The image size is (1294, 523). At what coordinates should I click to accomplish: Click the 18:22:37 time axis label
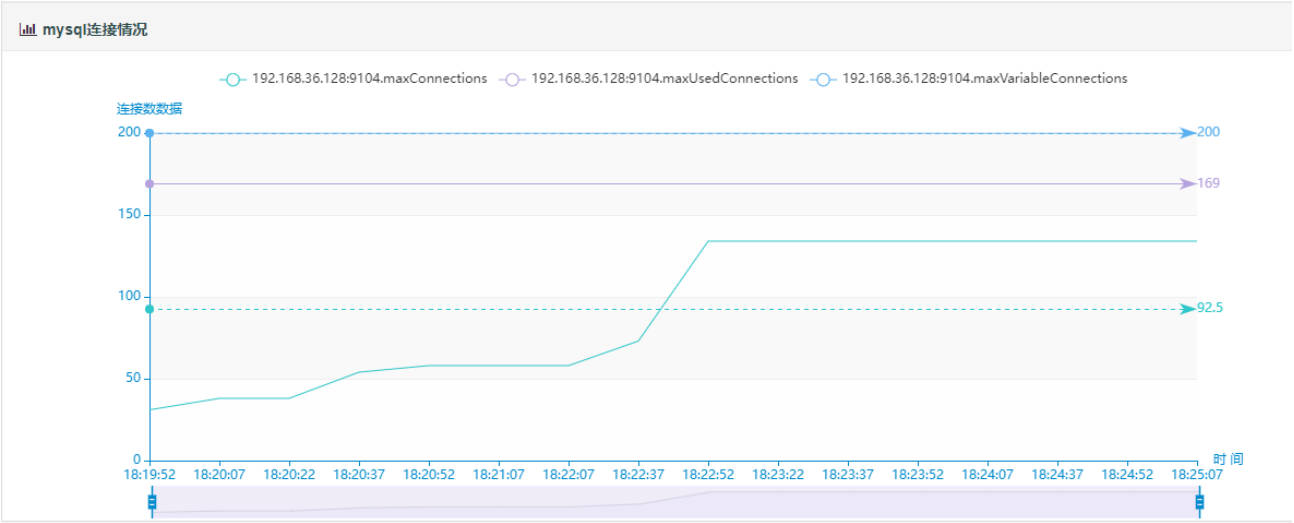pos(638,475)
